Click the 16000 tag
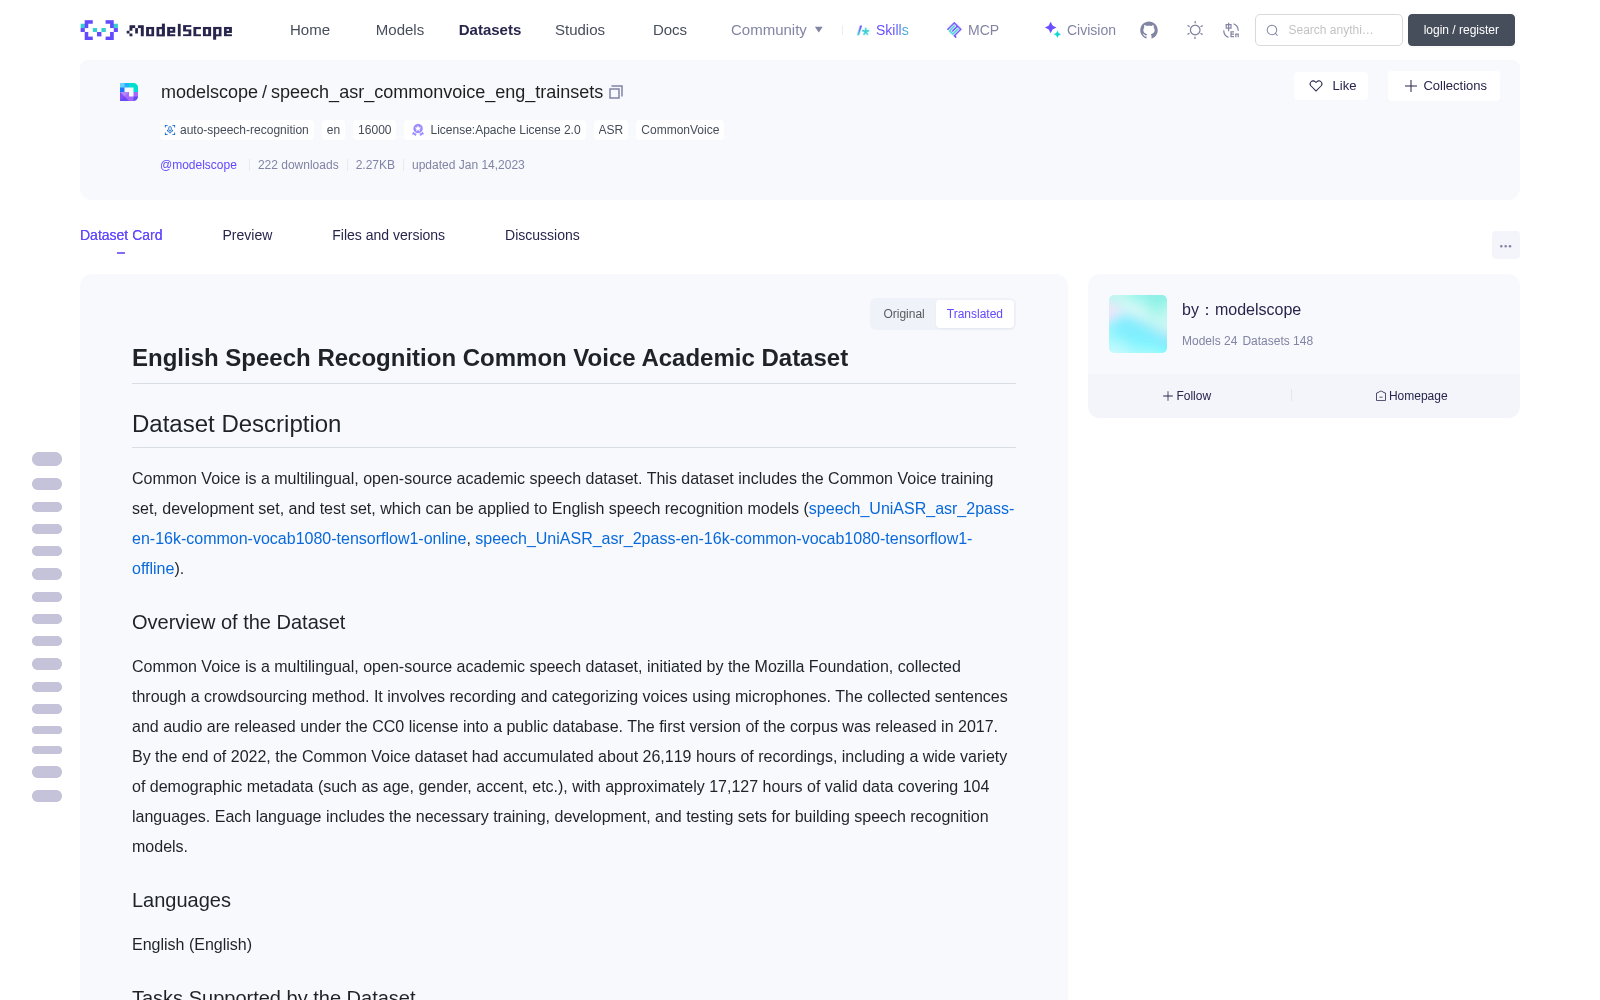 [375, 130]
